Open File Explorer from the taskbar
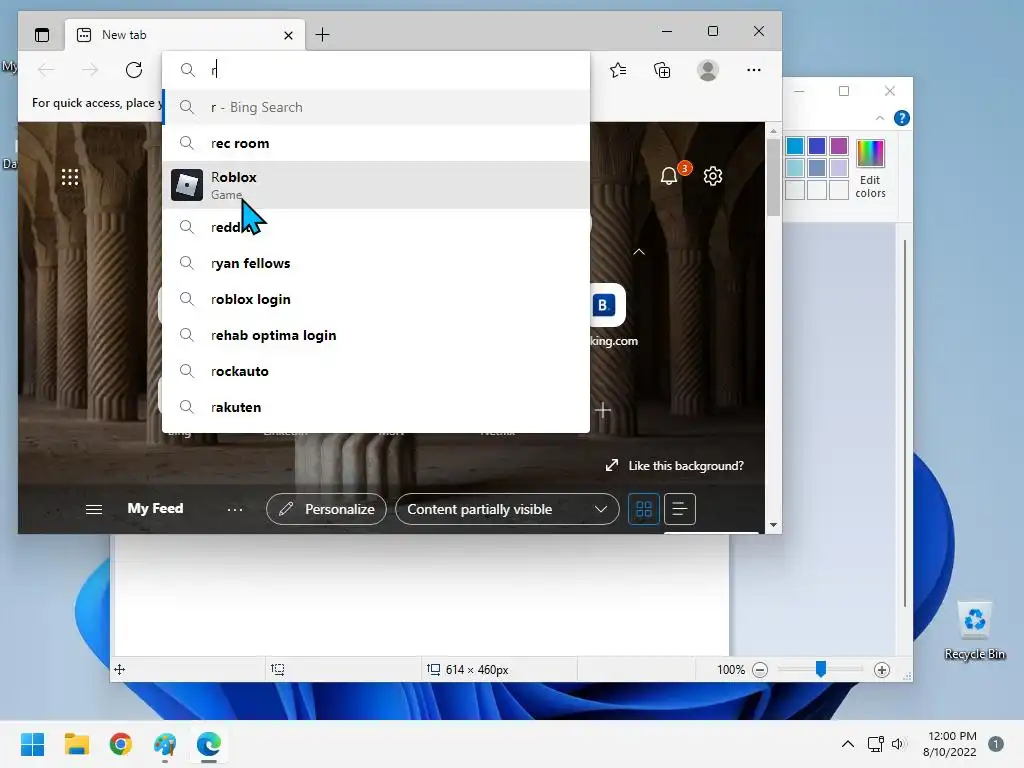Screen dimensions: 1024x768 [x=76, y=744]
